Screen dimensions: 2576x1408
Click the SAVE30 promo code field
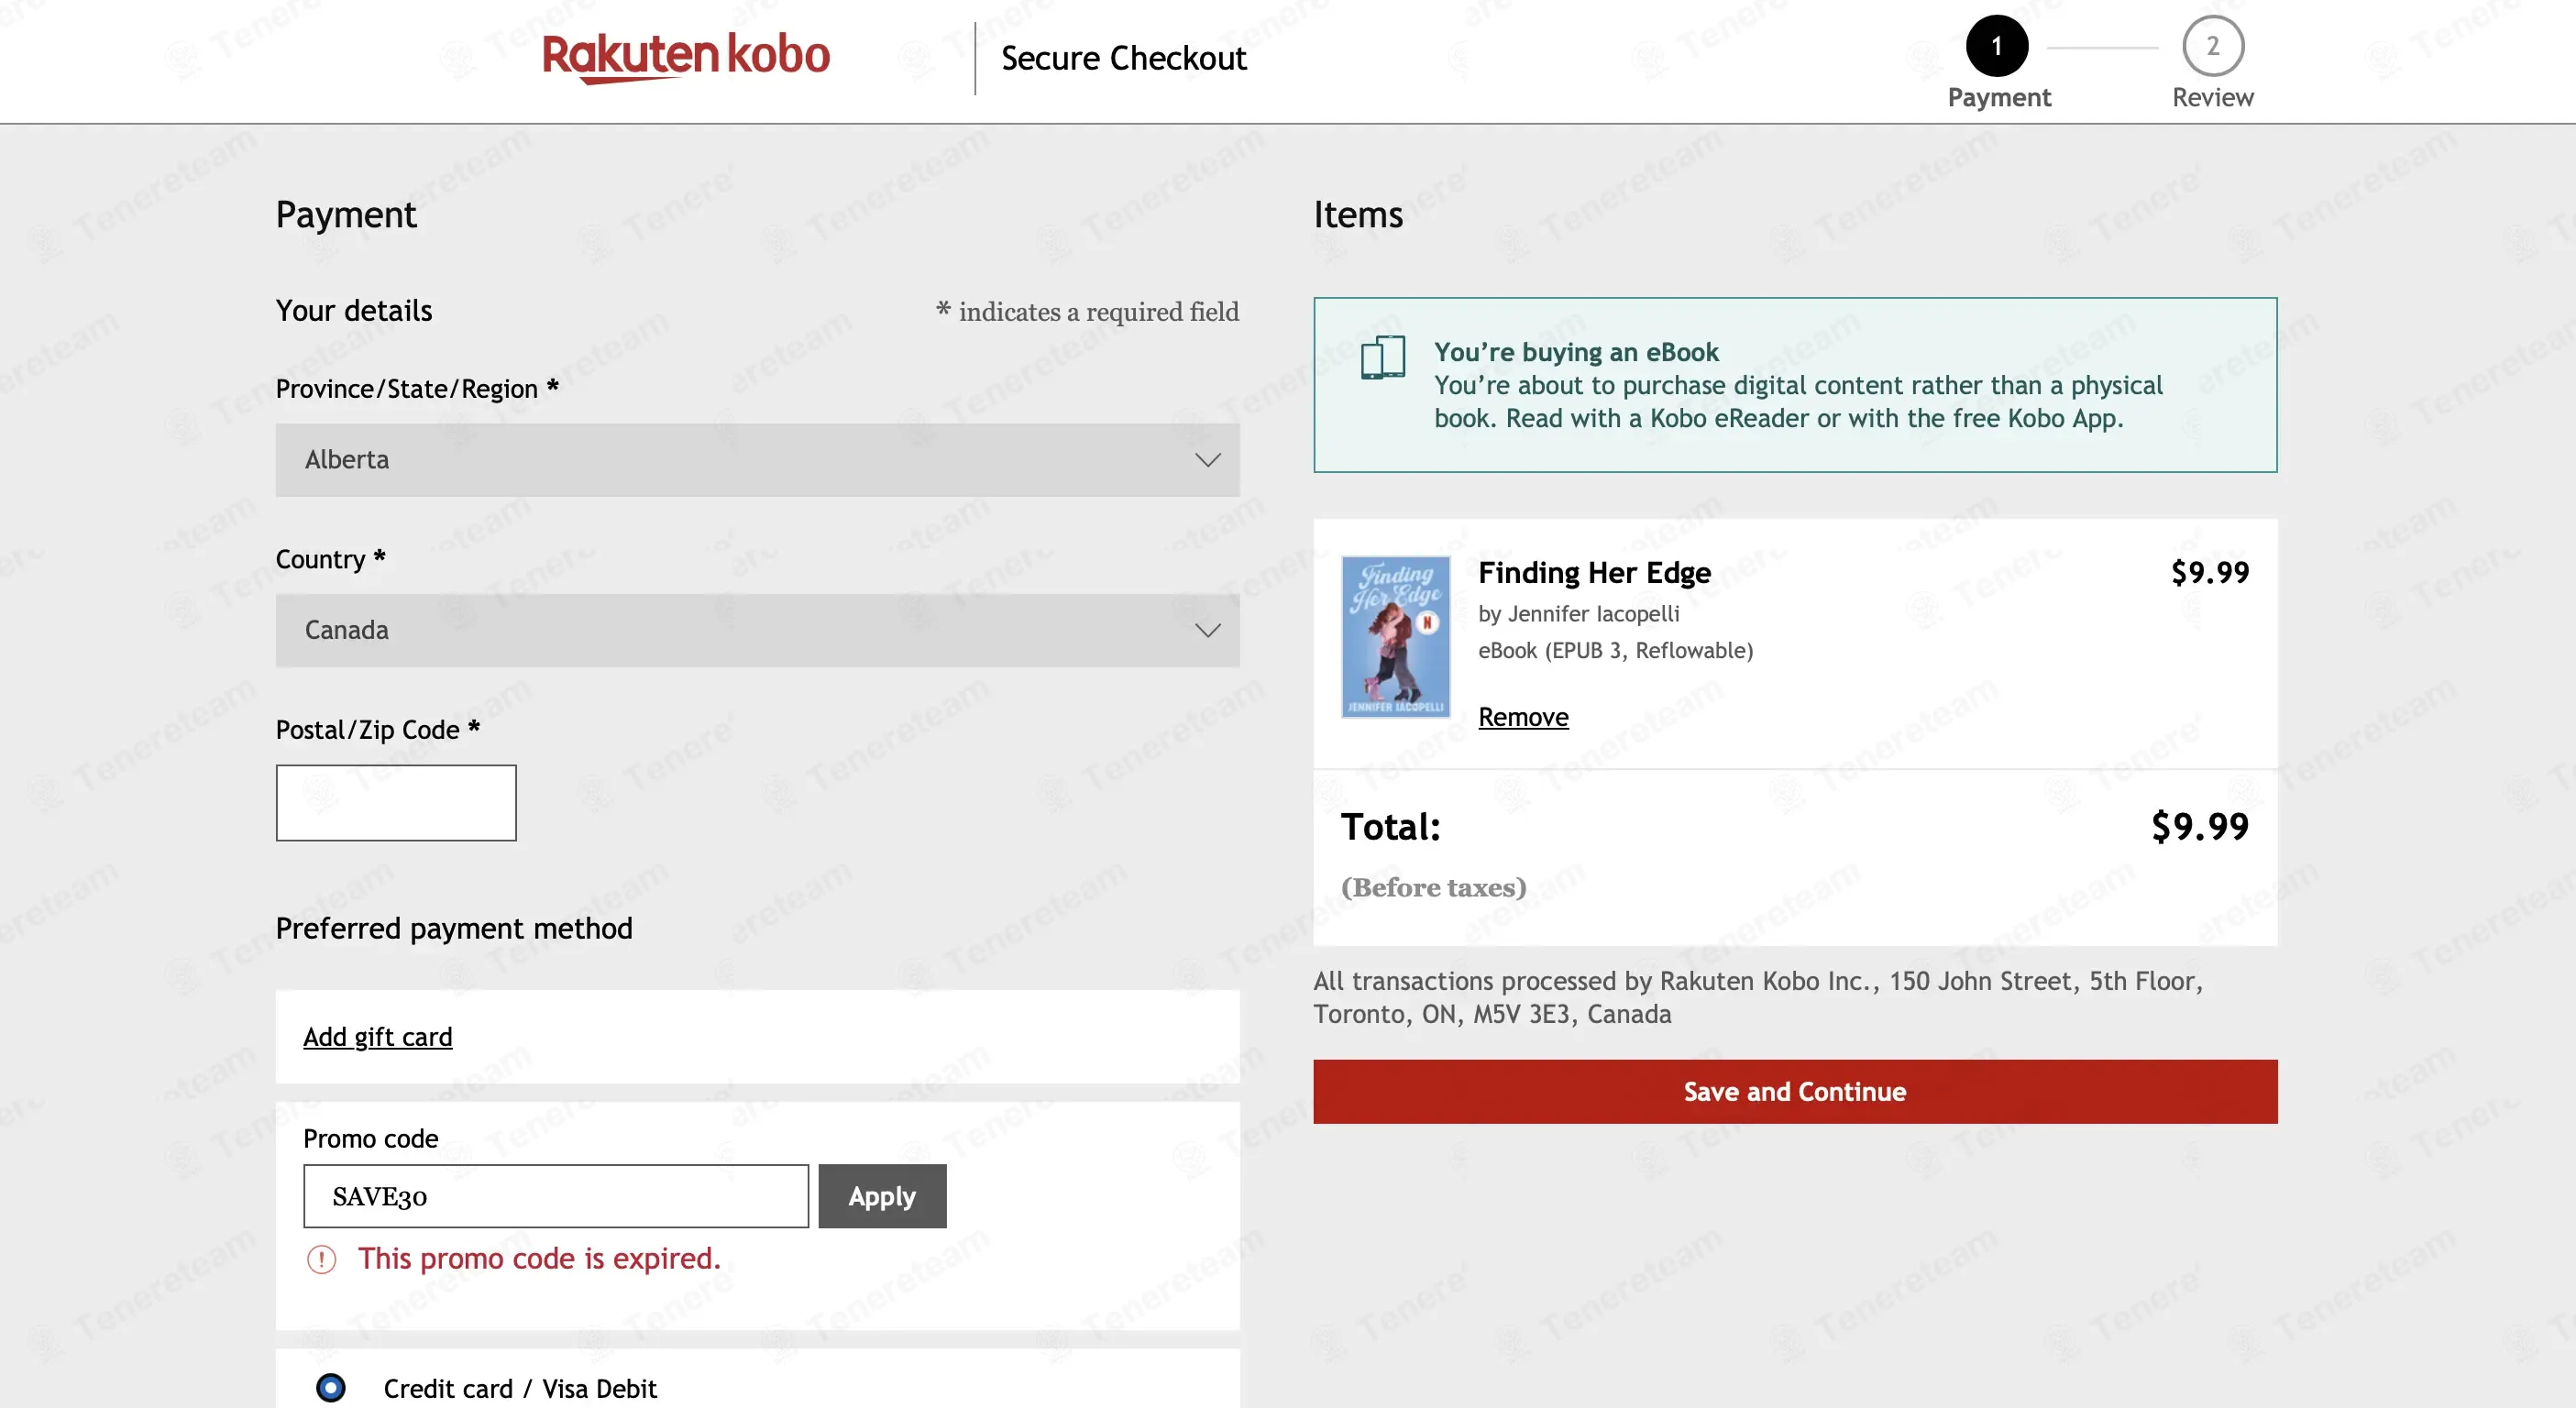click(556, 1196)
